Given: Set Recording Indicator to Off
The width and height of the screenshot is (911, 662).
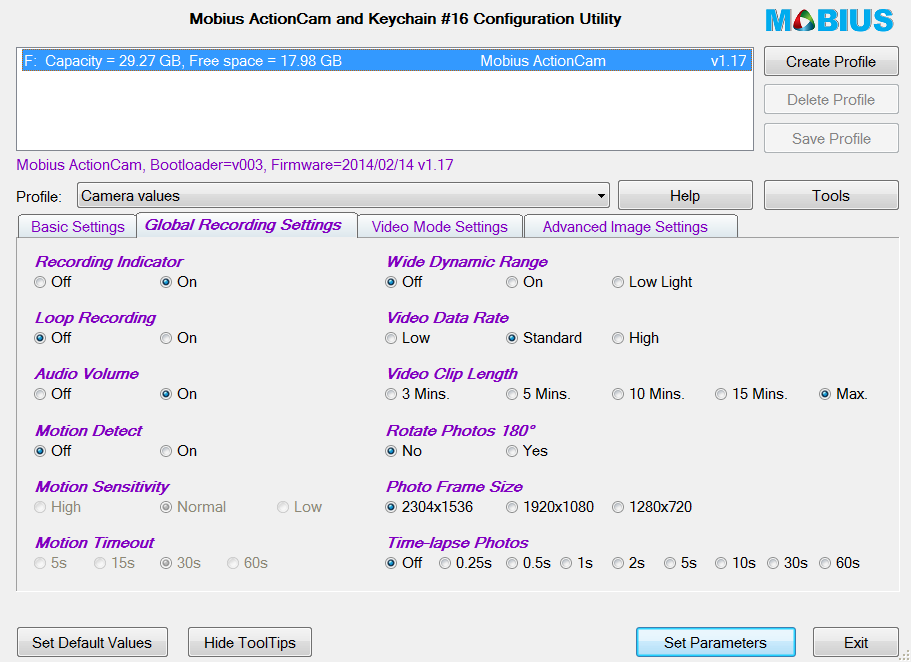Looking at the screenshot, I should tap(52, 282).
